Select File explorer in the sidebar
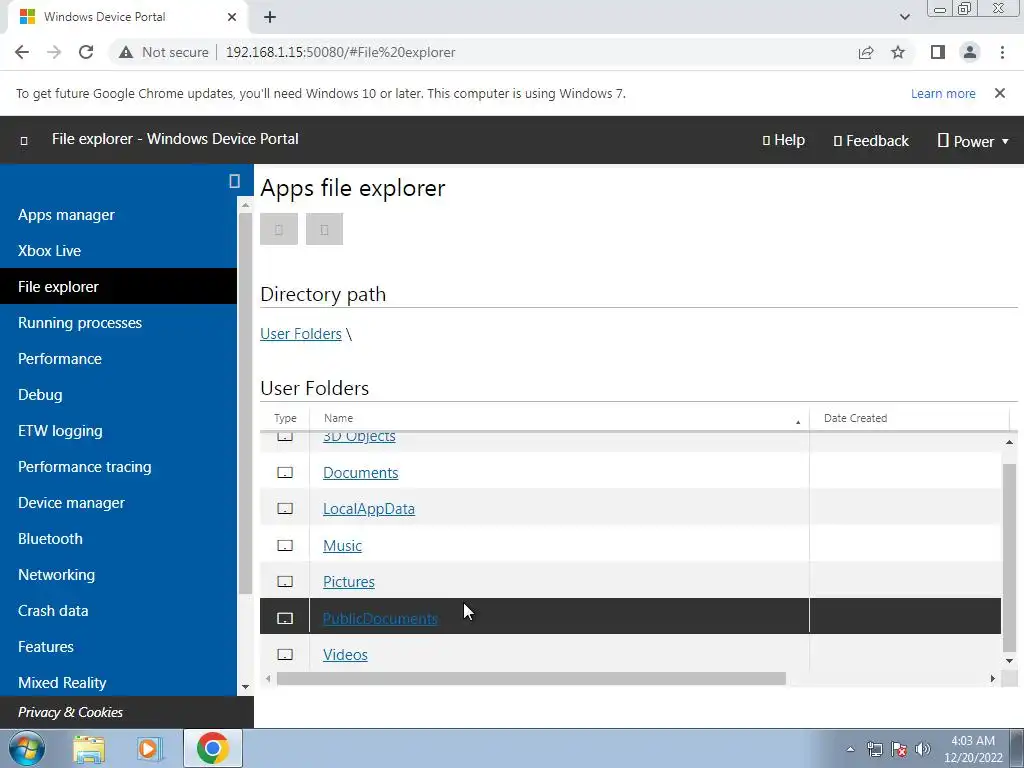This screenshot has height=768, width=1024. pos(118,287)
